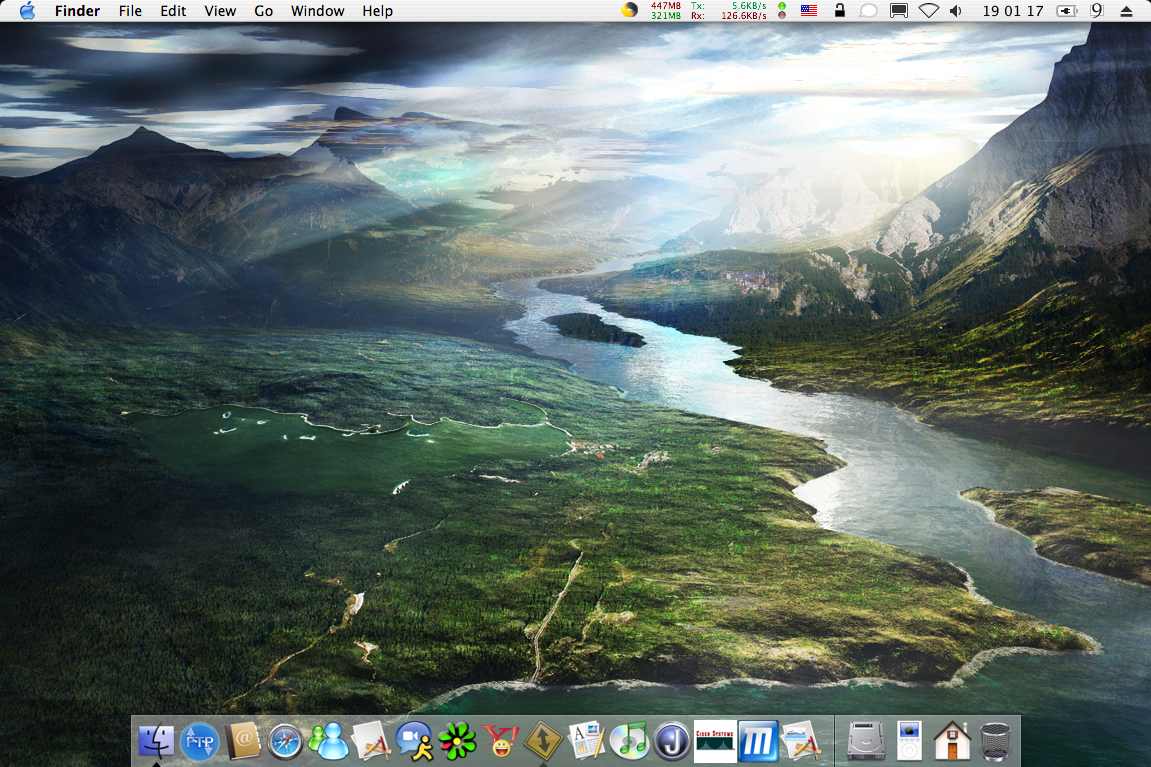Open the volume speaker menu
The width and height of the screenshot is (1151, 767).
pos(956,11)
